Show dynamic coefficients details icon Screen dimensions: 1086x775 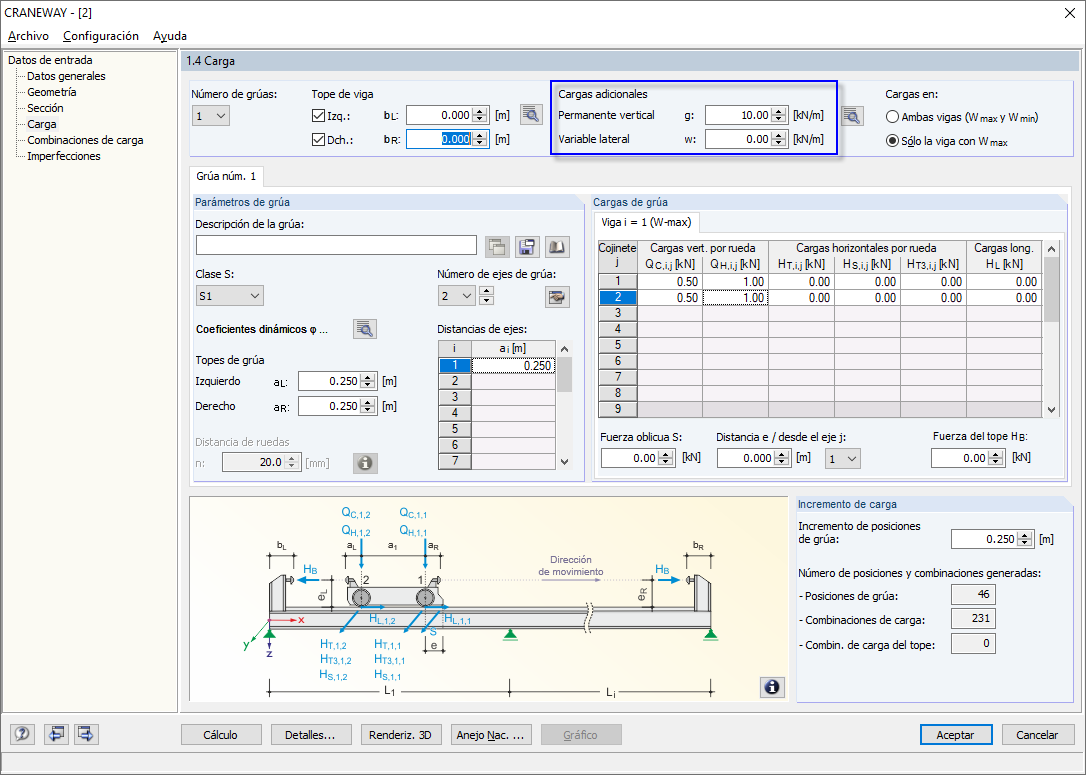click(365, 329)
